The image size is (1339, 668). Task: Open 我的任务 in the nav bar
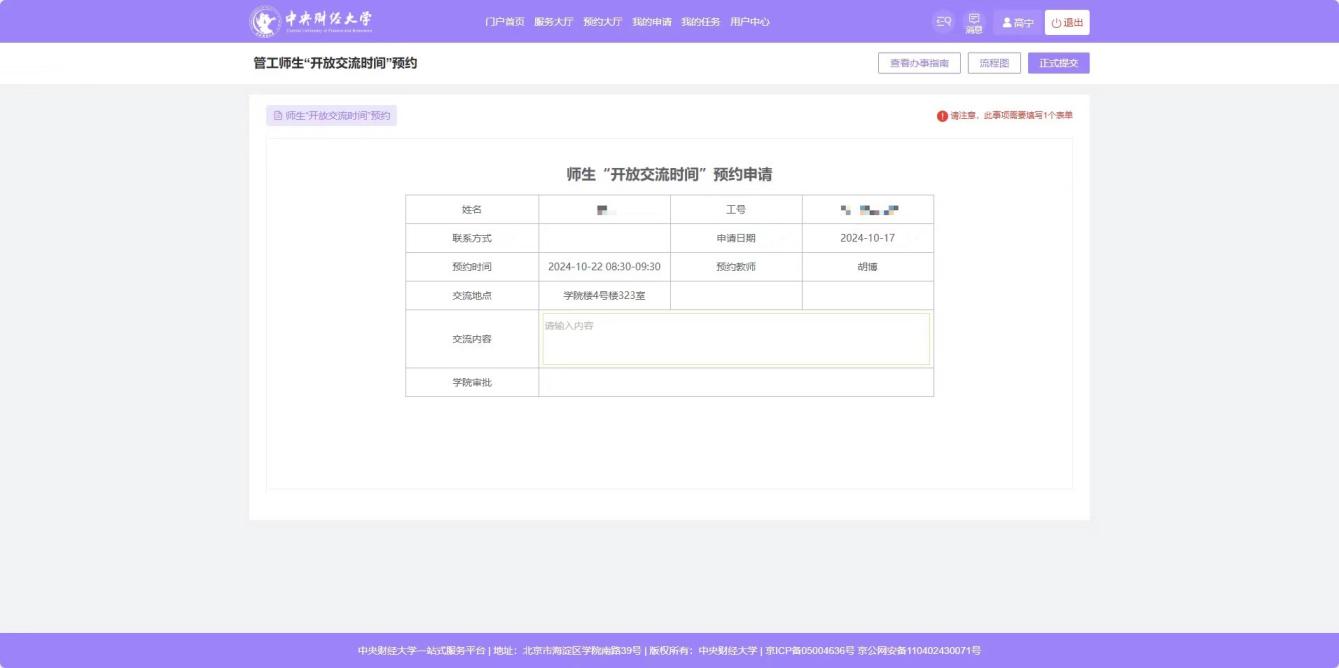(700, 22)
